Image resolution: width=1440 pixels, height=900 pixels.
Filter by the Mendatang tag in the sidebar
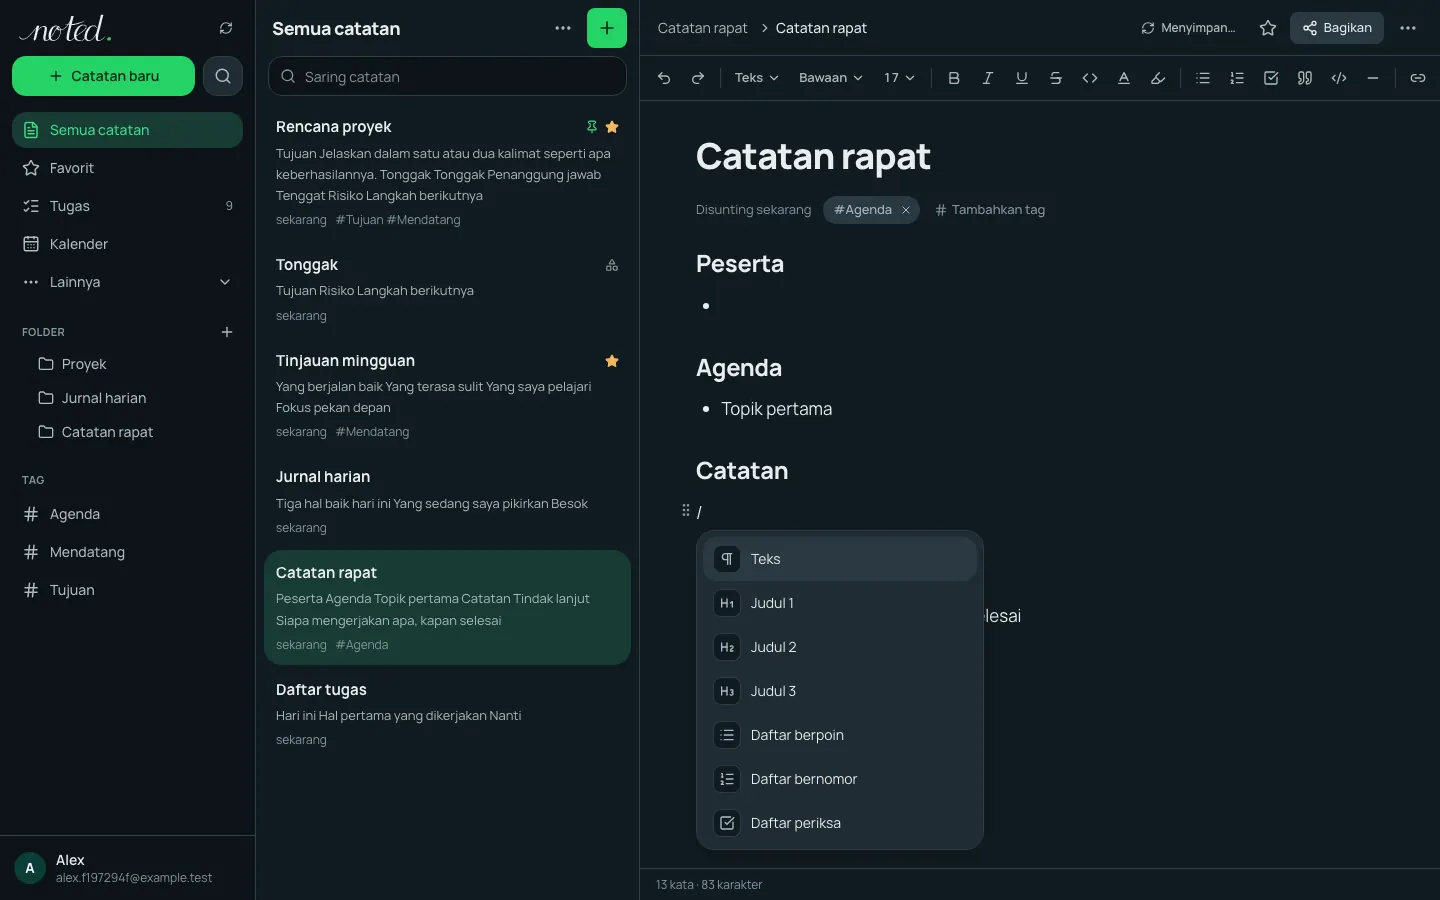coord(127,552)
